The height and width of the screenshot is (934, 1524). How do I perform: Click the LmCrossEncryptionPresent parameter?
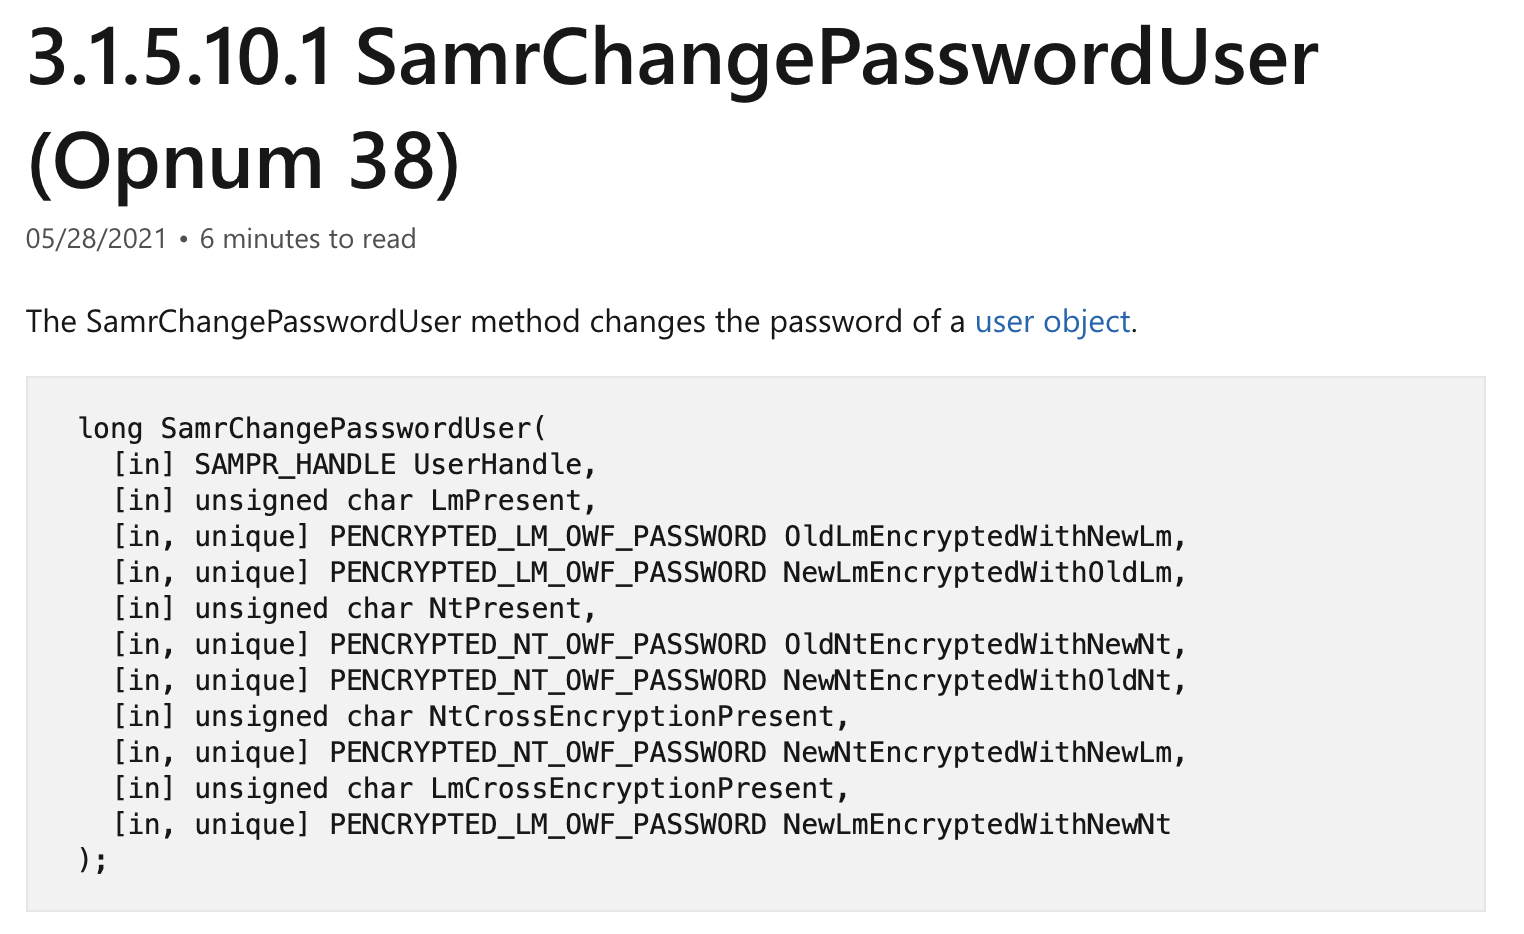(x=631, y=788)
